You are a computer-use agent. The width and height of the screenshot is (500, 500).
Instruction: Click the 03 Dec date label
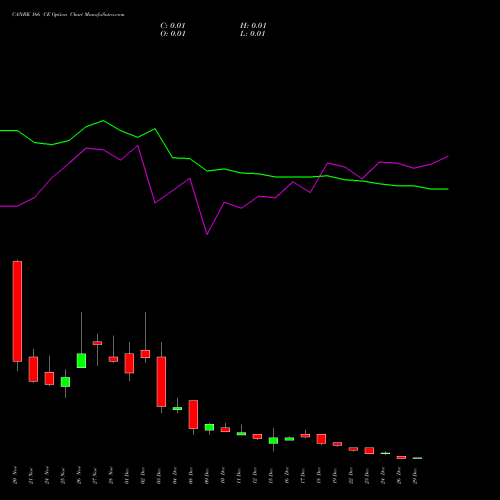[159, 475]
